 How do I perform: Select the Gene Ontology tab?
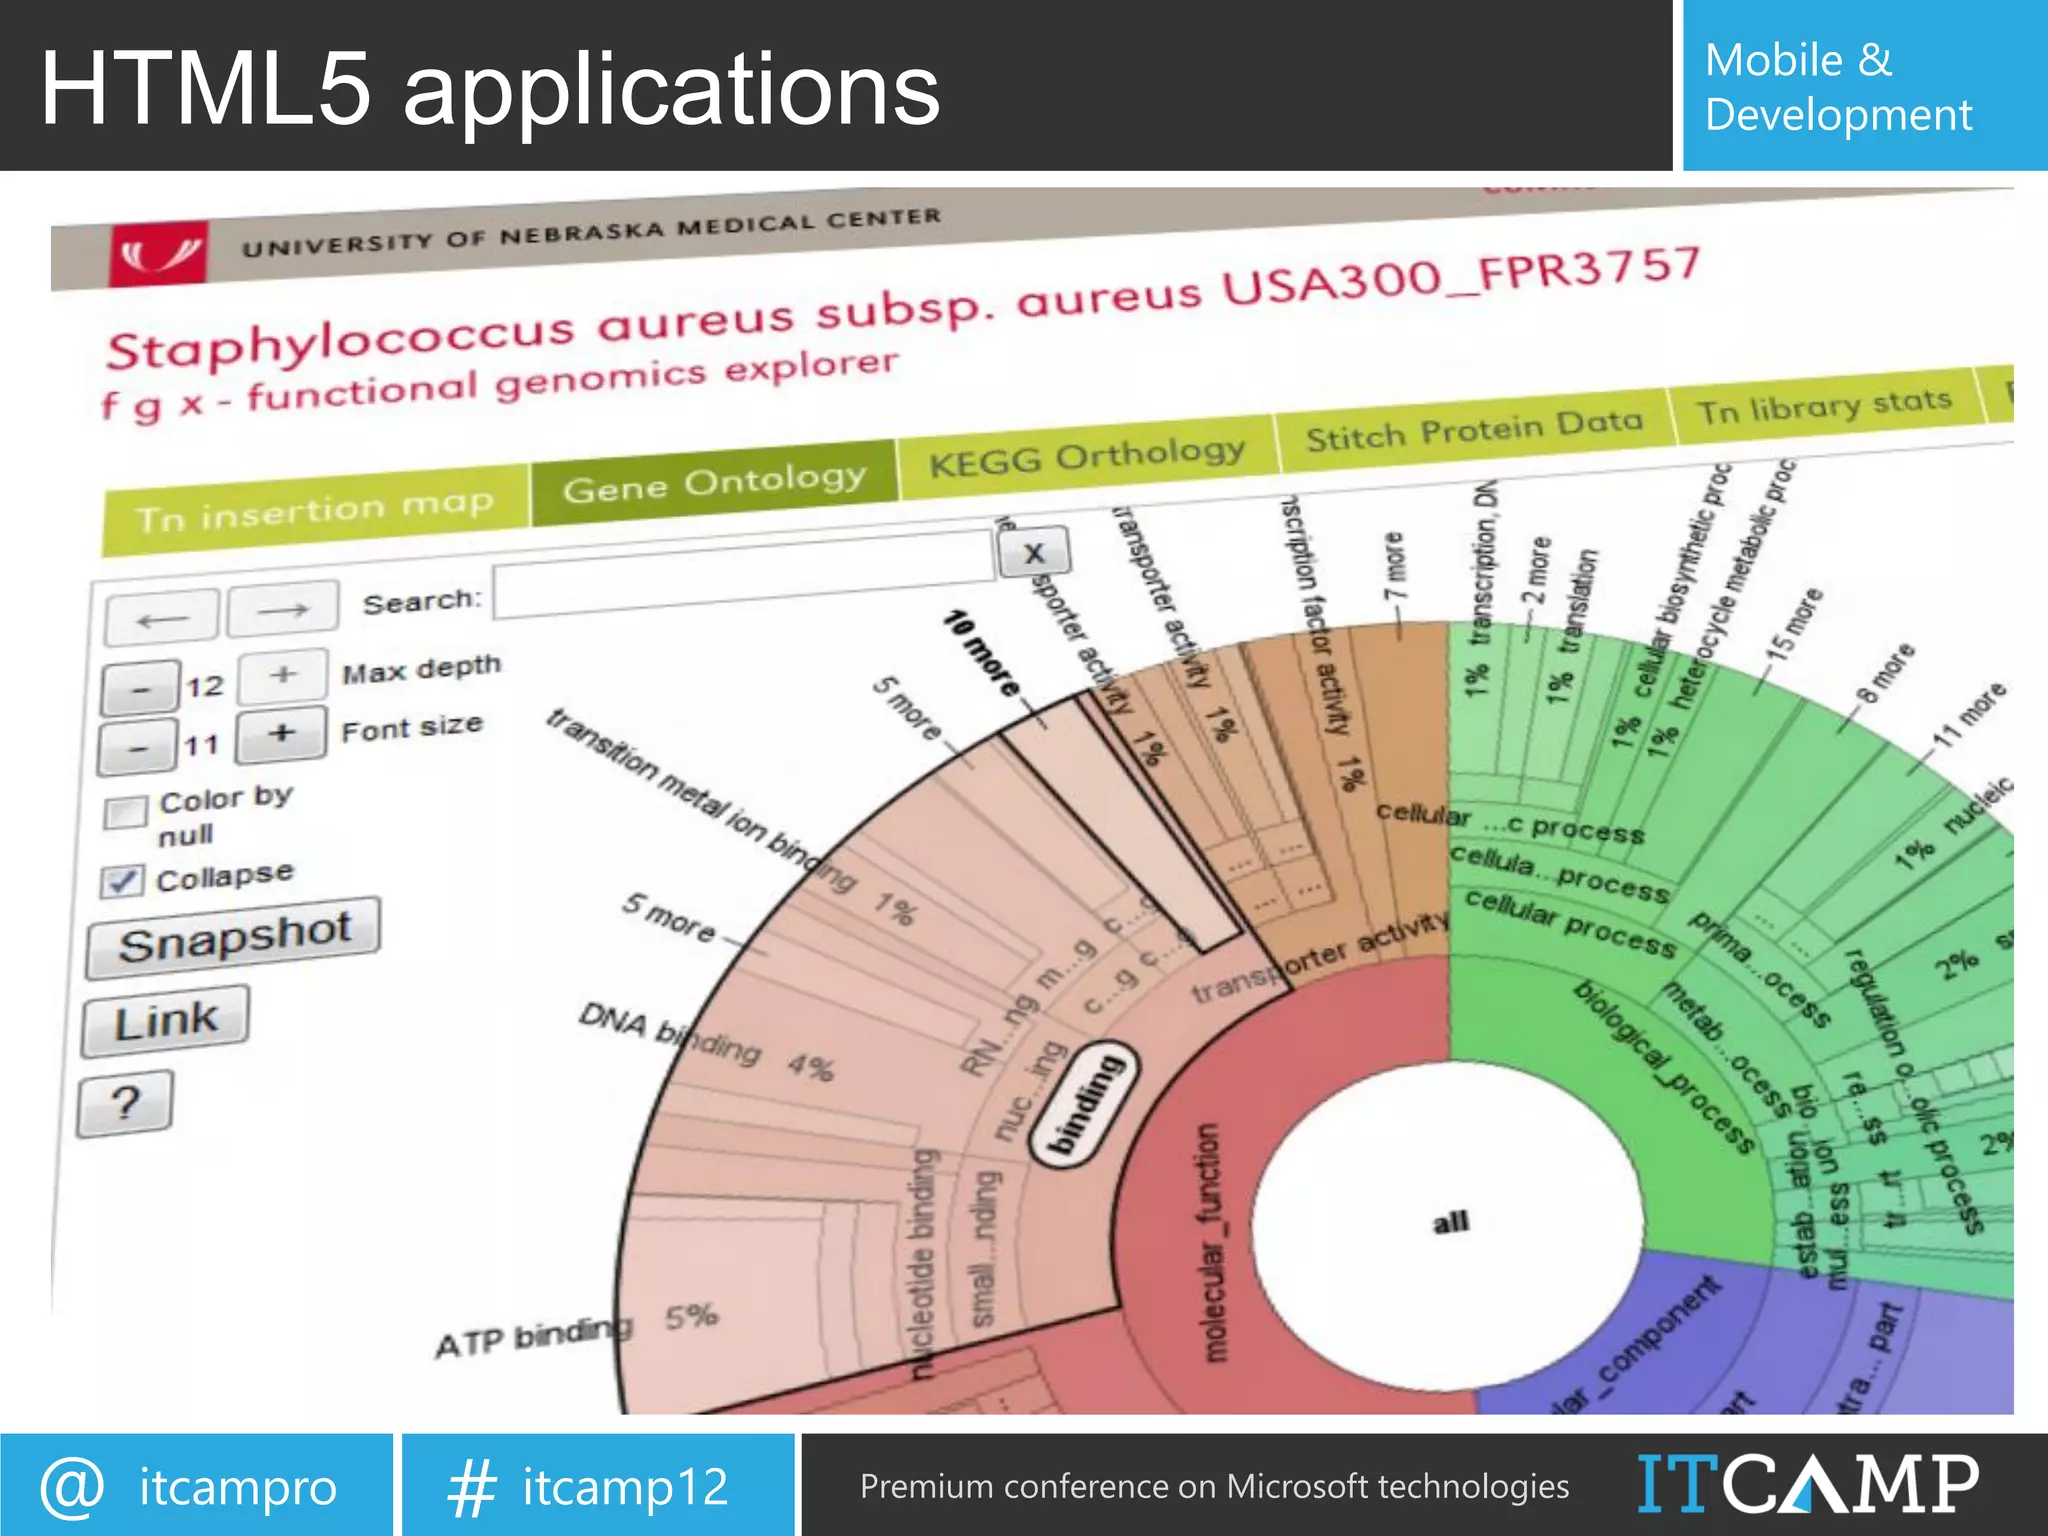point(713,484)
